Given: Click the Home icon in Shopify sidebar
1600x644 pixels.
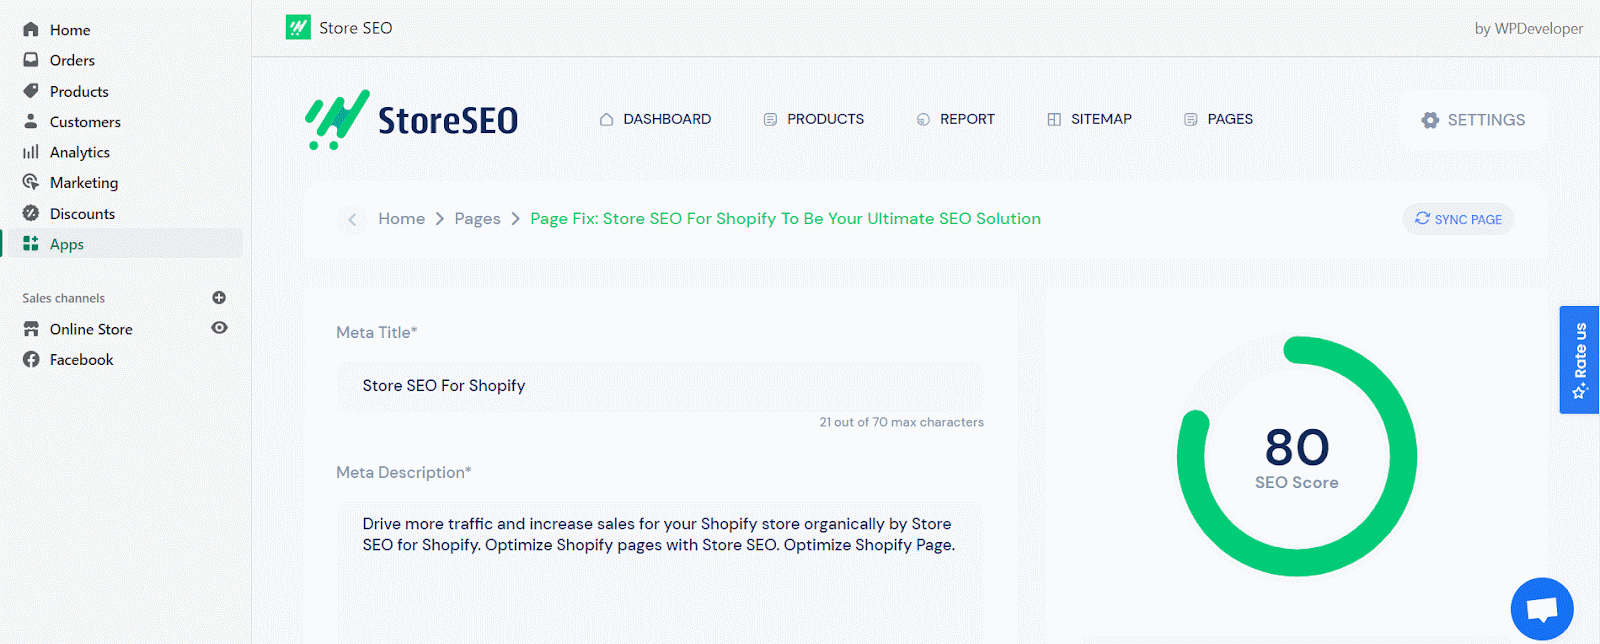Looking at the screenshot, I should point(31,30).
